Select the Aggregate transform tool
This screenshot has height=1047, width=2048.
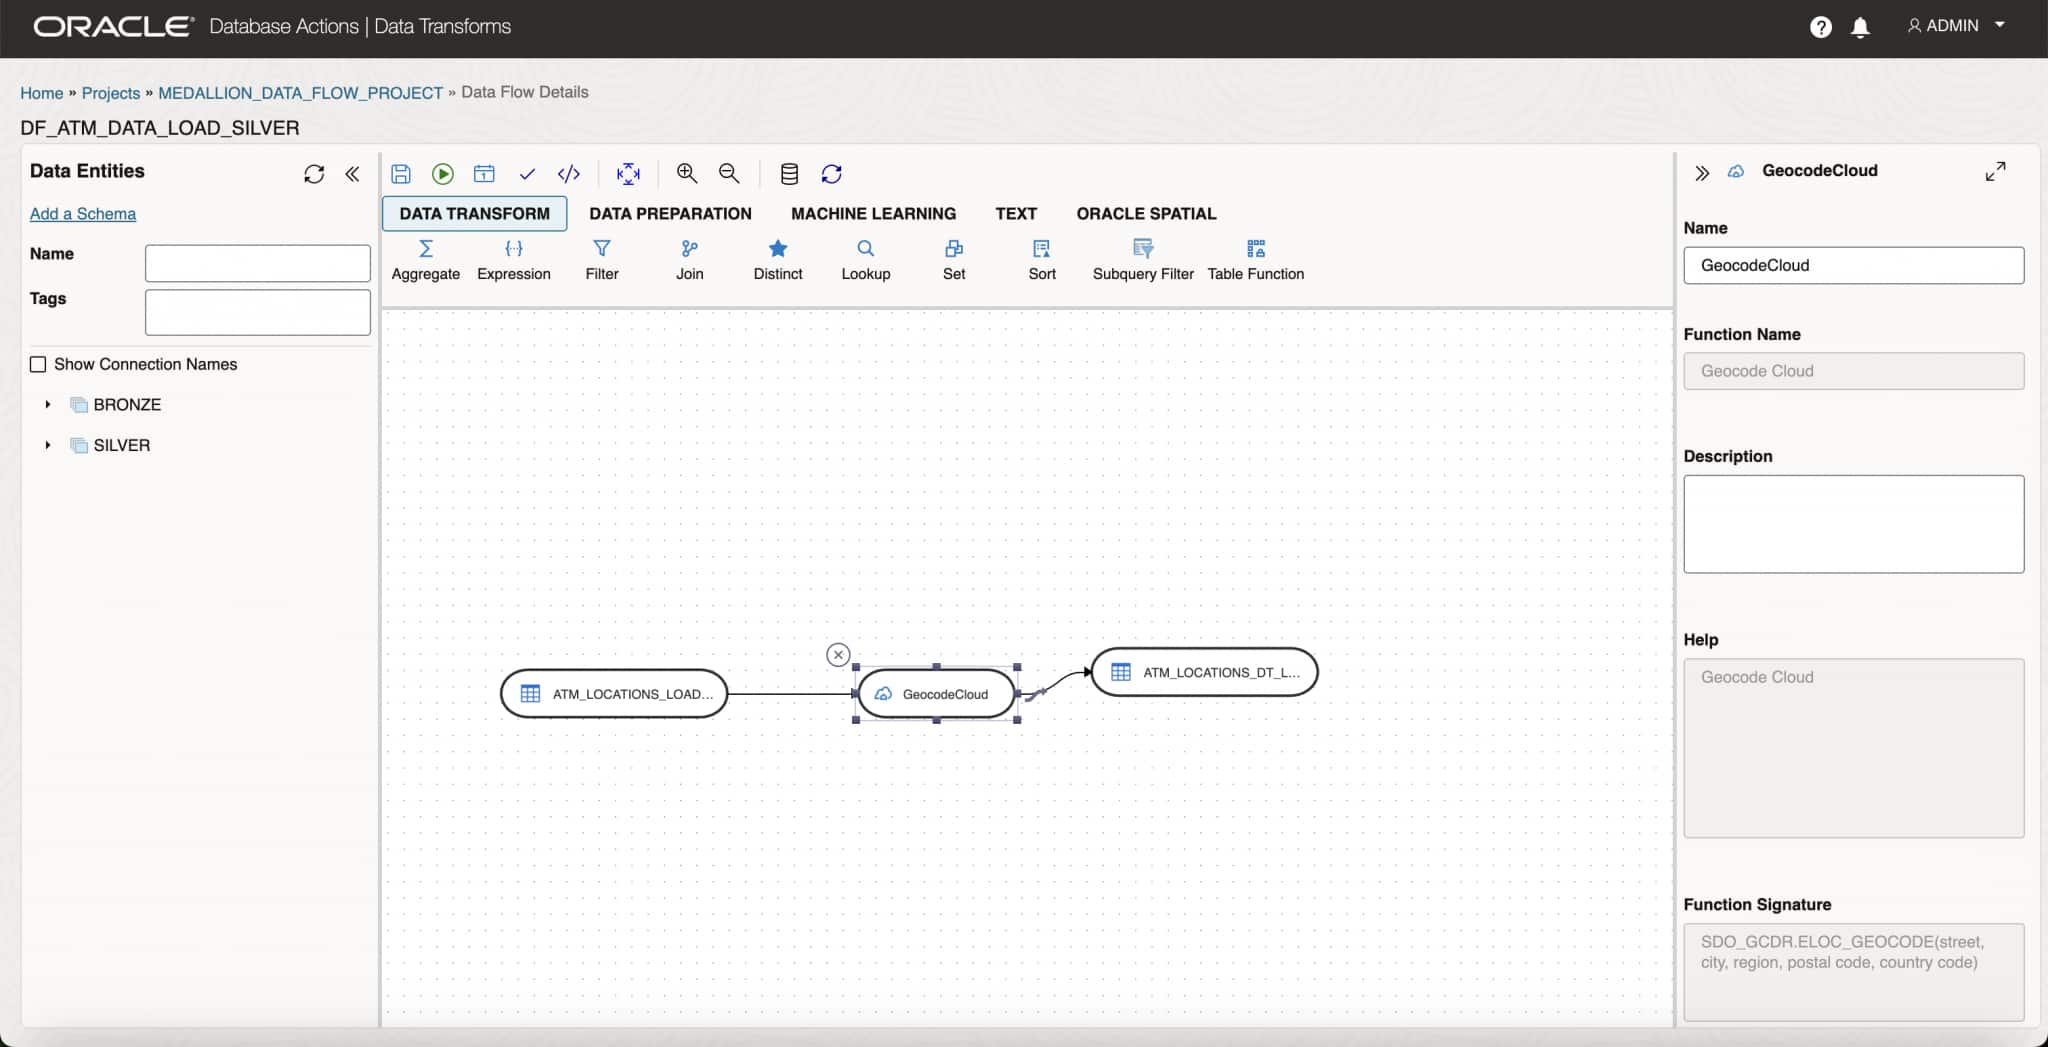[x=424, y=258]
